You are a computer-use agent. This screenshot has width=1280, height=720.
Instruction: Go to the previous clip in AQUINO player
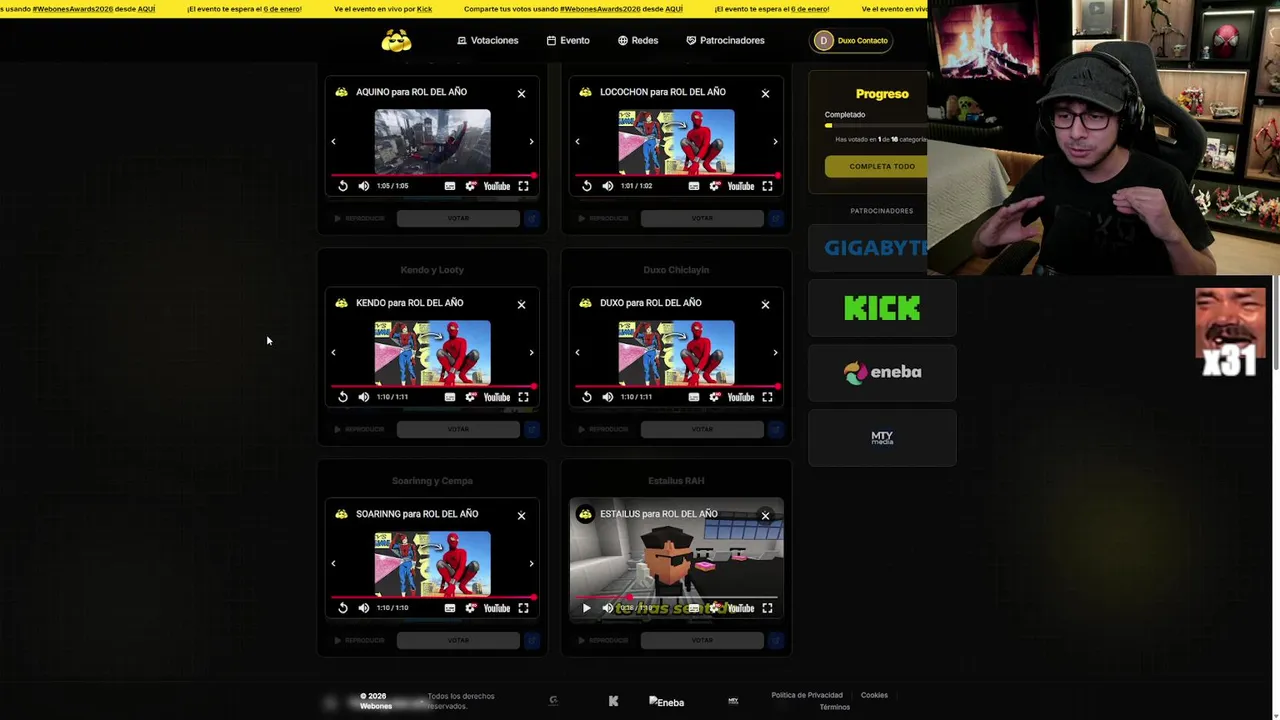[x=333, y=141]
